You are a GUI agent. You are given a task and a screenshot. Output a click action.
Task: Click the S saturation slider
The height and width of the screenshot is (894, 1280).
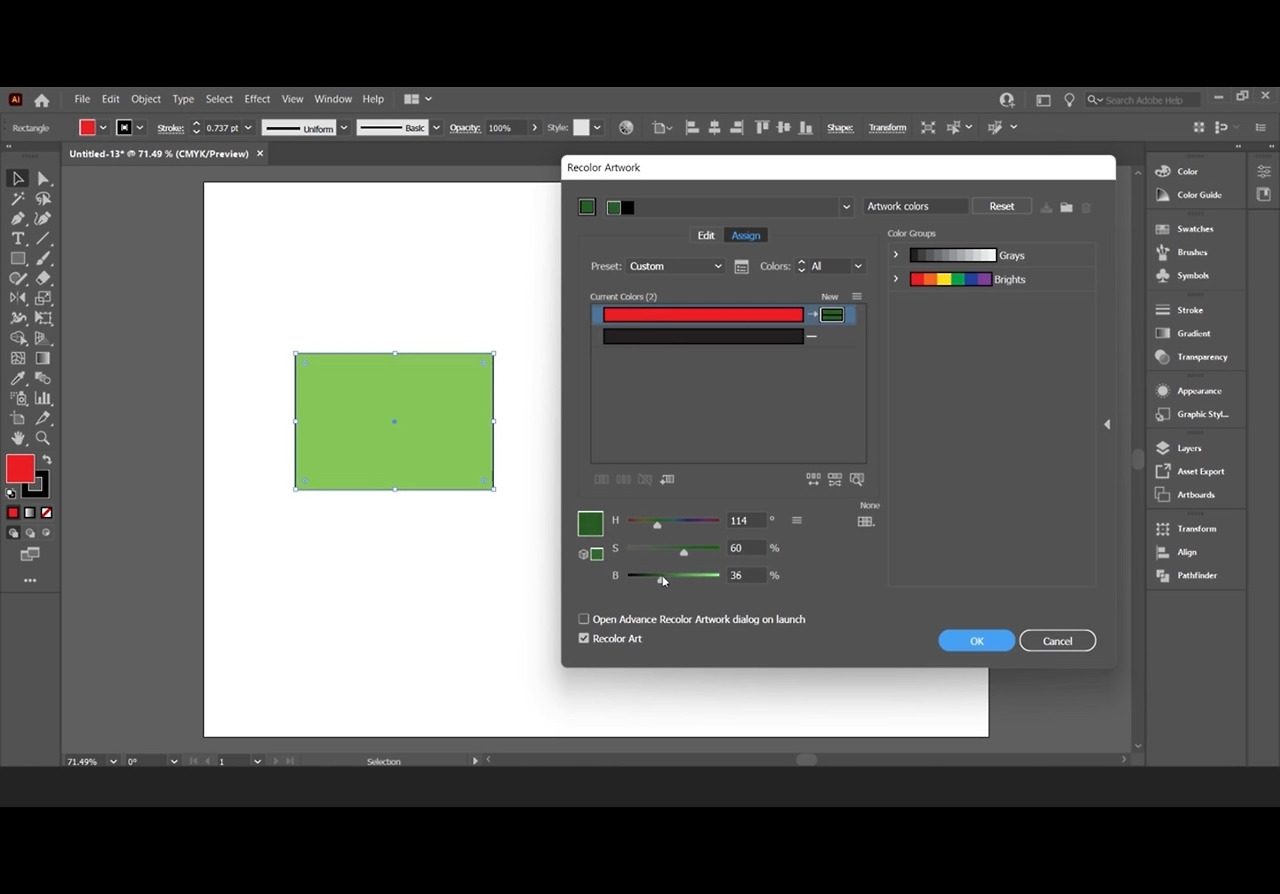[x=673, y=548]
